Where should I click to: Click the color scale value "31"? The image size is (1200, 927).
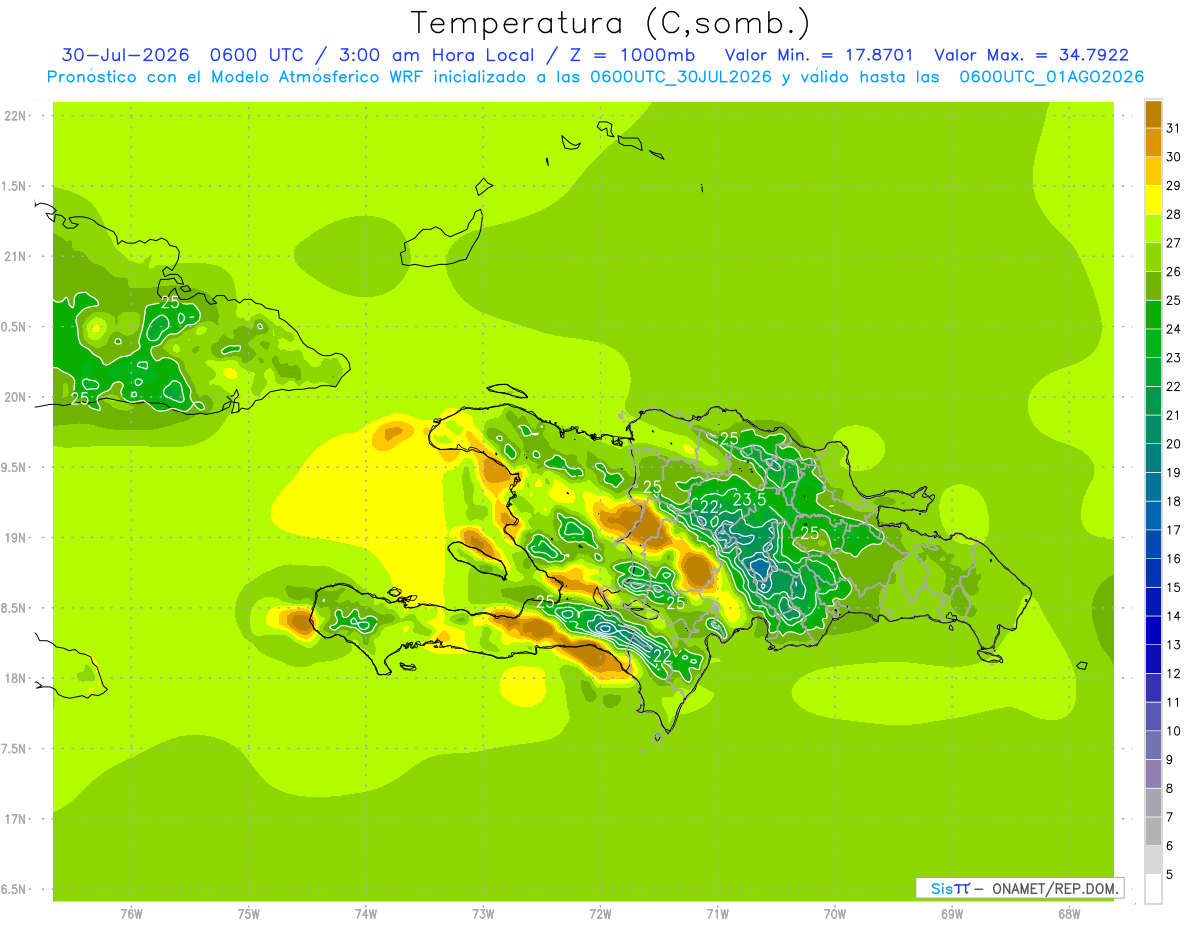point(1174,128)
